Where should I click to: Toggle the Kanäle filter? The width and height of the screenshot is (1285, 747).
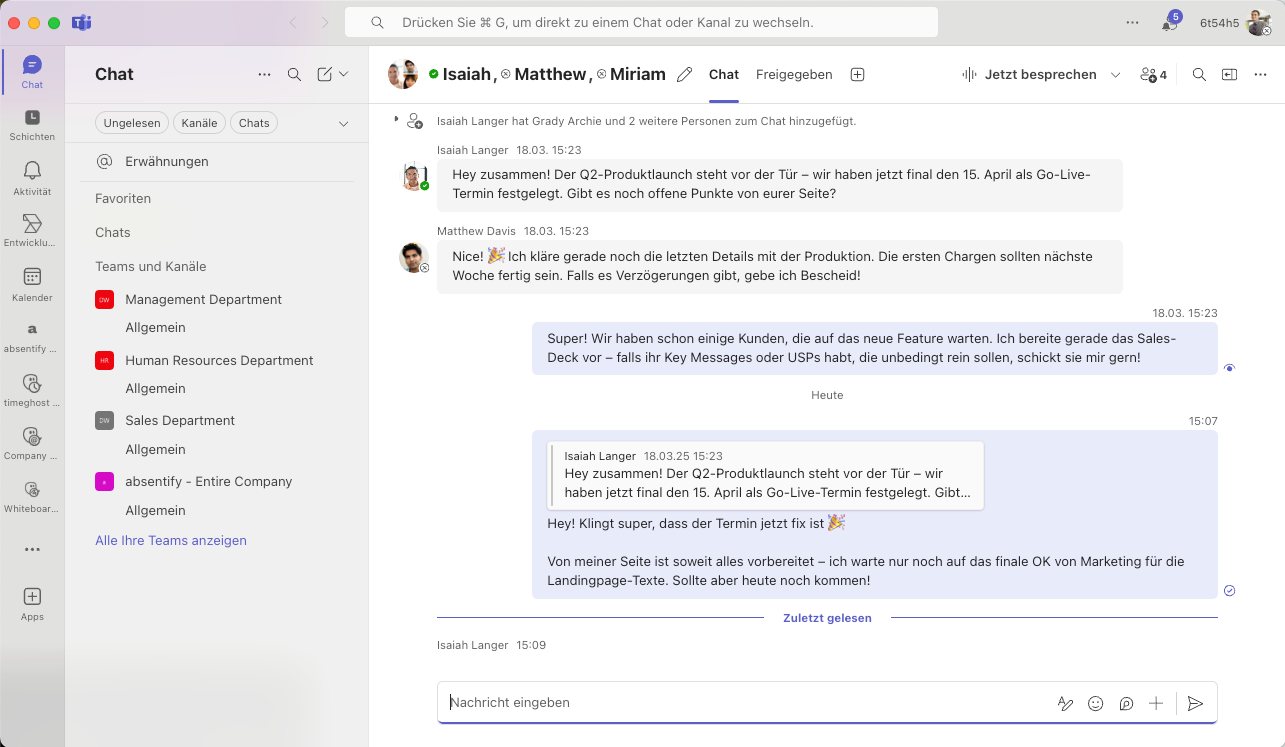[200, 123]
